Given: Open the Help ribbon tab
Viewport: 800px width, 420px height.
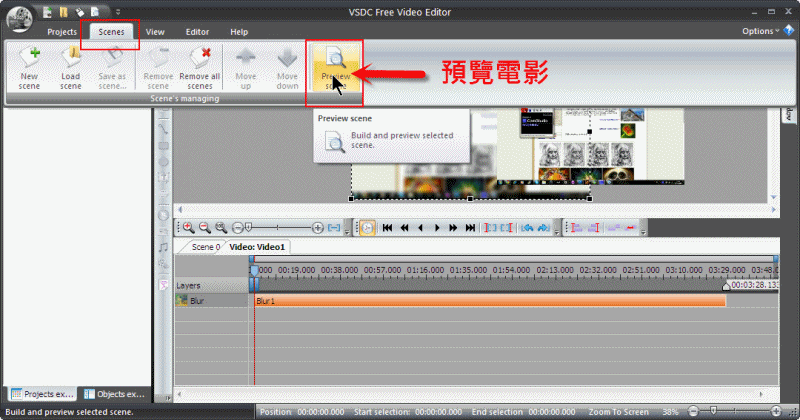Looking at the screenshot, I should point(239,32).
